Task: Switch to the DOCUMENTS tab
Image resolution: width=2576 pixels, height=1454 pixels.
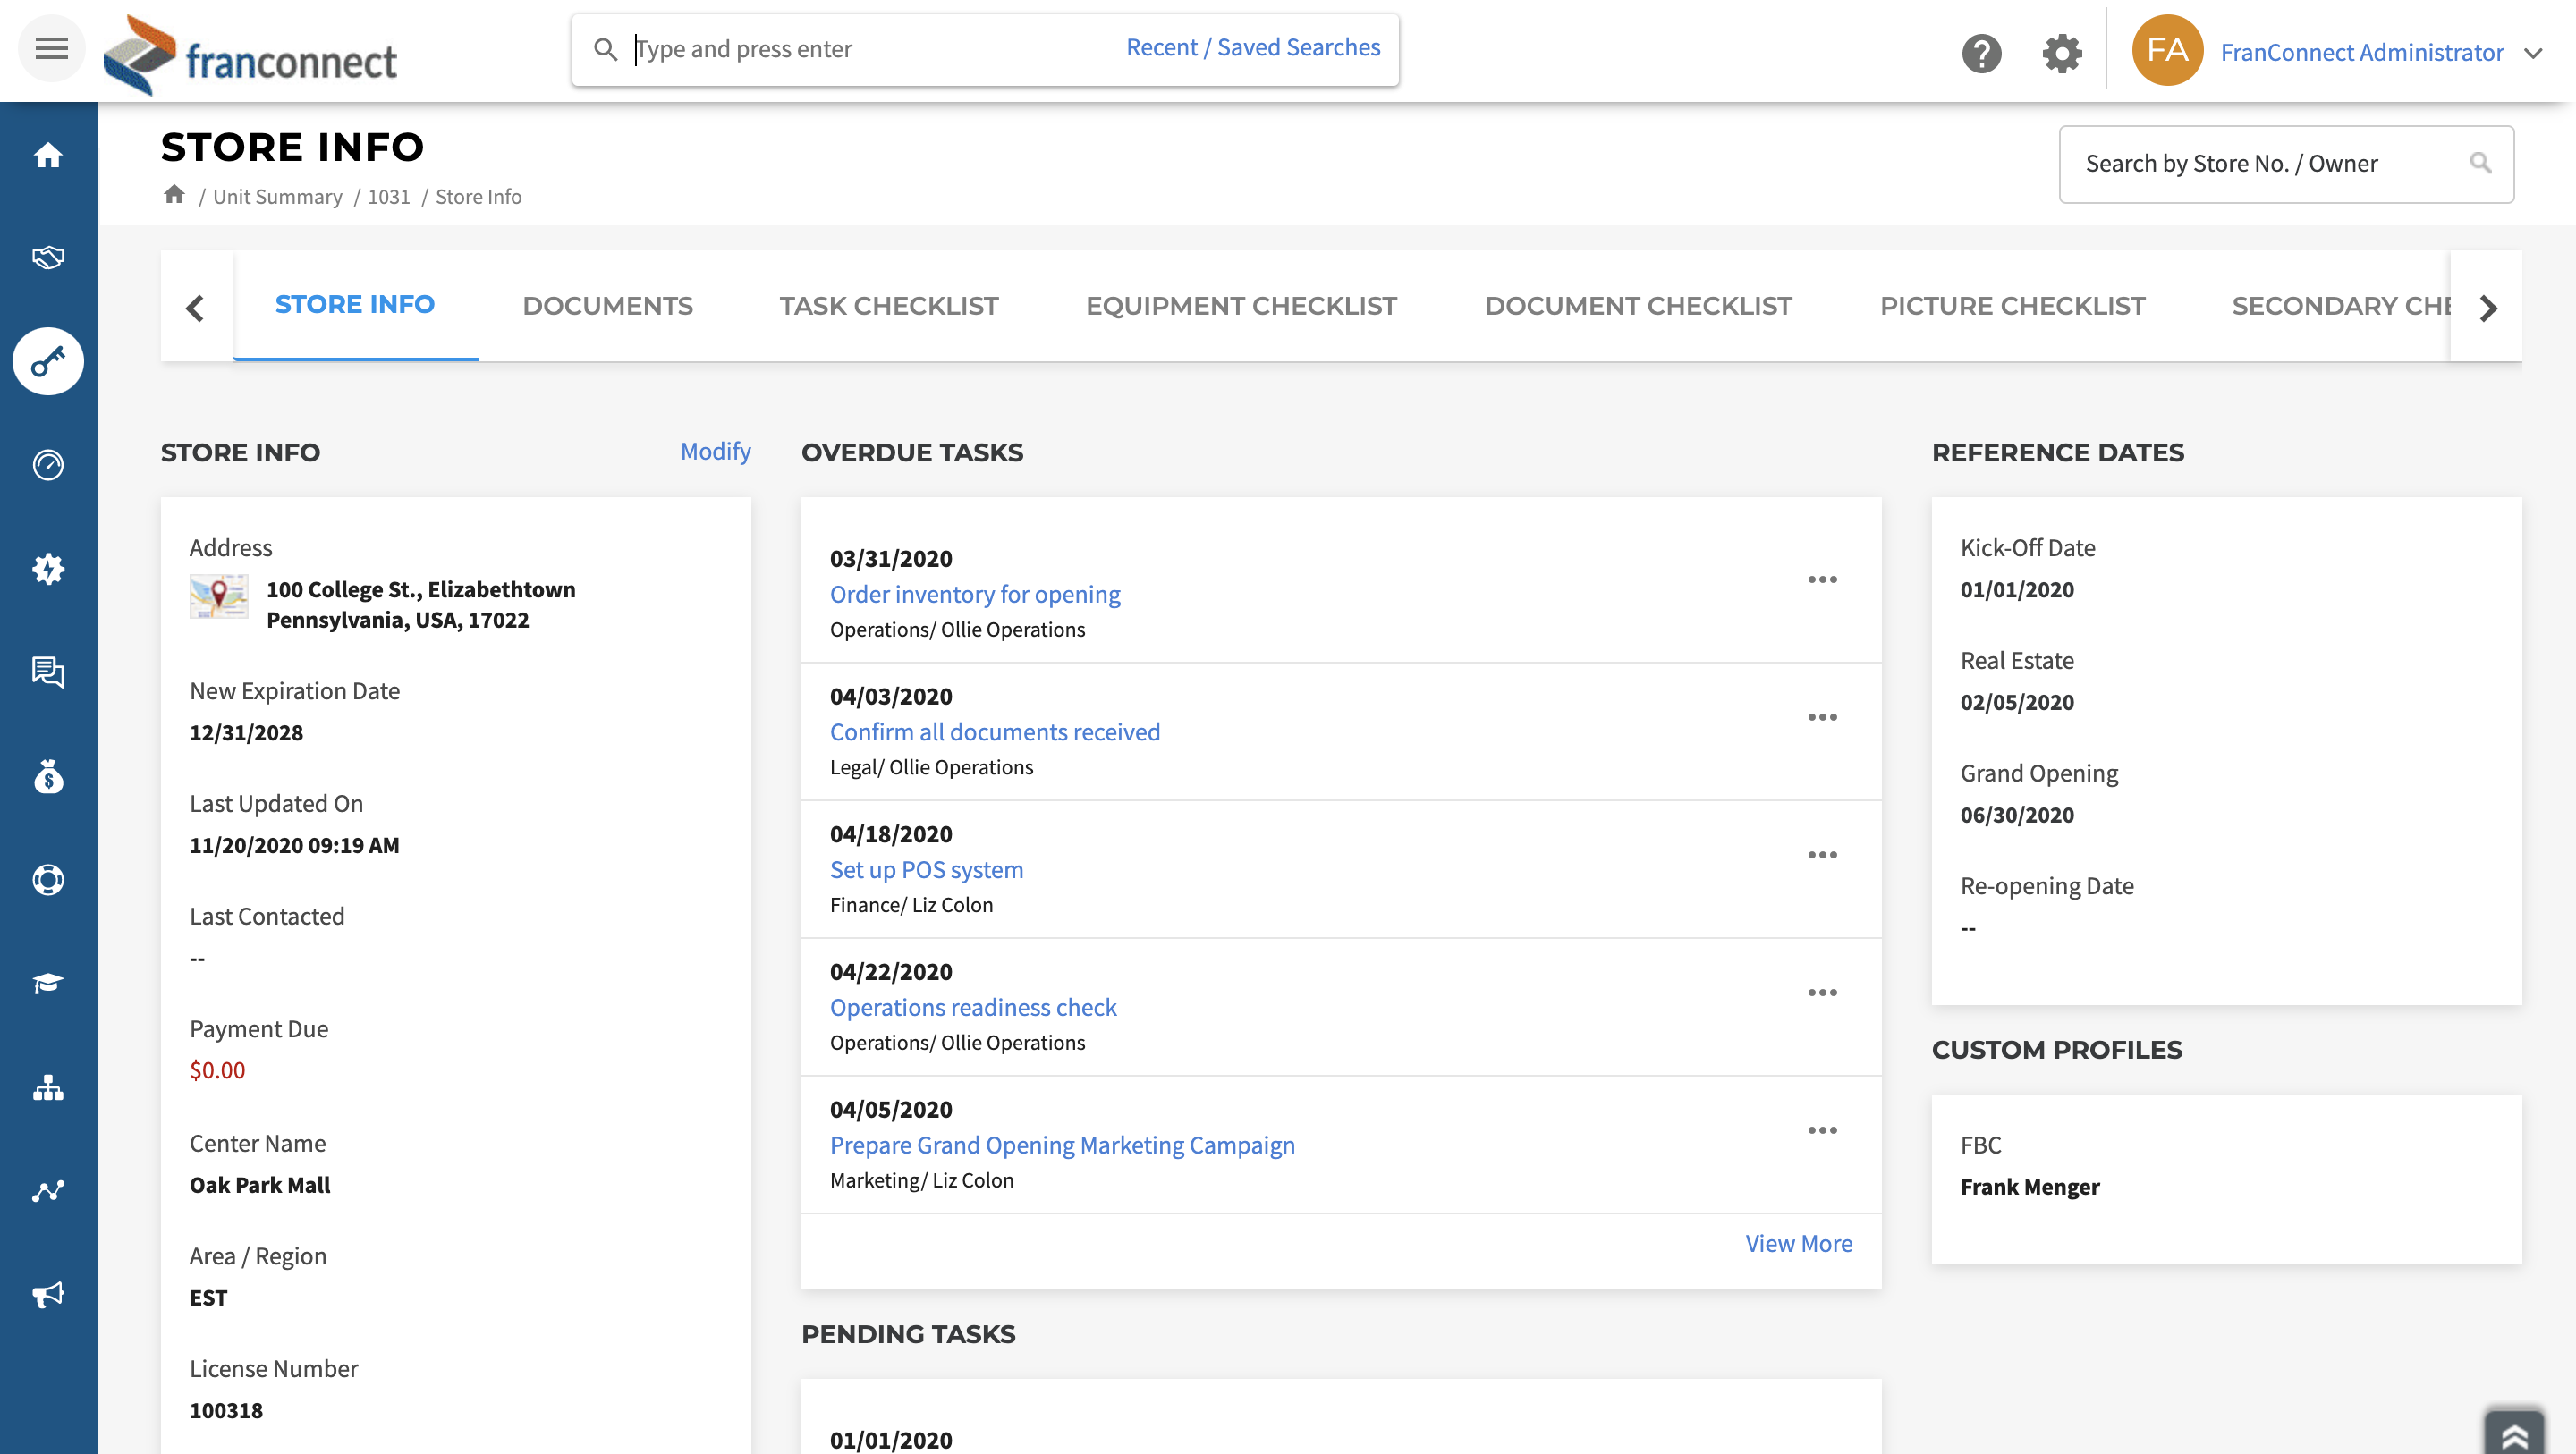Action: pyautogui.click(x=607, y=305)
